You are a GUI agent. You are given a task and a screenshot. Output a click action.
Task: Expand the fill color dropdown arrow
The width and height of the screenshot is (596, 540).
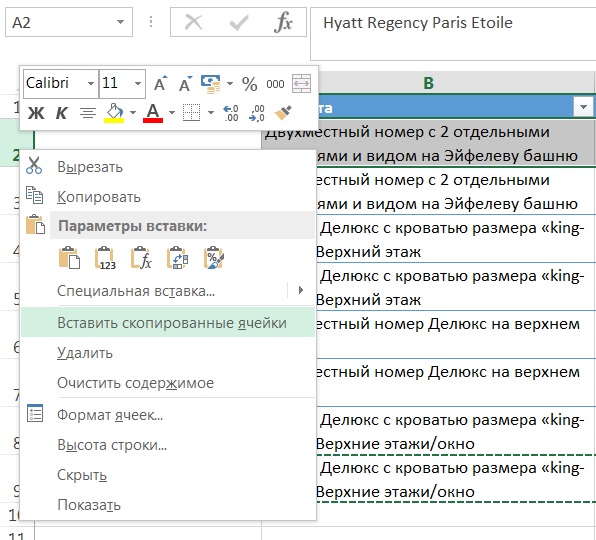[x=133, y=113]
